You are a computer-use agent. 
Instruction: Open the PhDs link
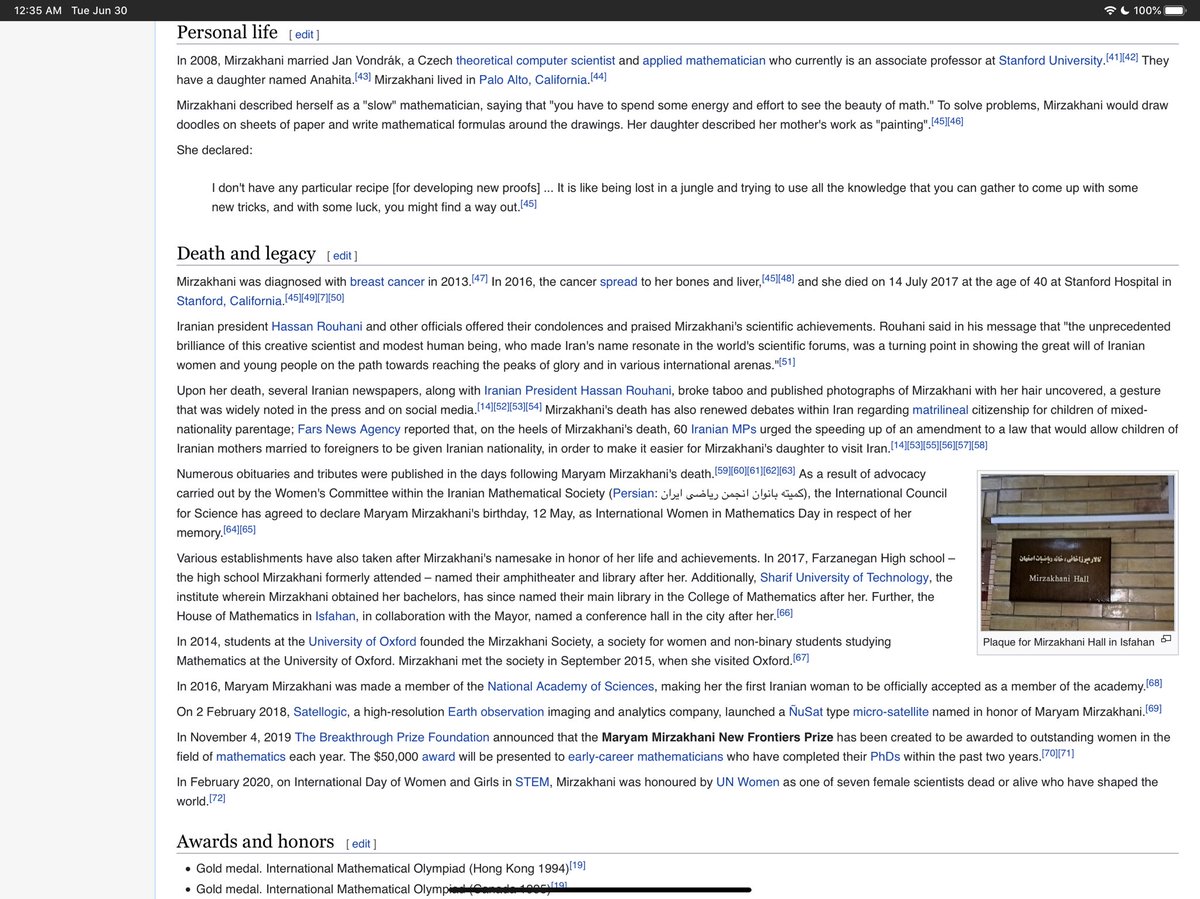tap(885, 757)
